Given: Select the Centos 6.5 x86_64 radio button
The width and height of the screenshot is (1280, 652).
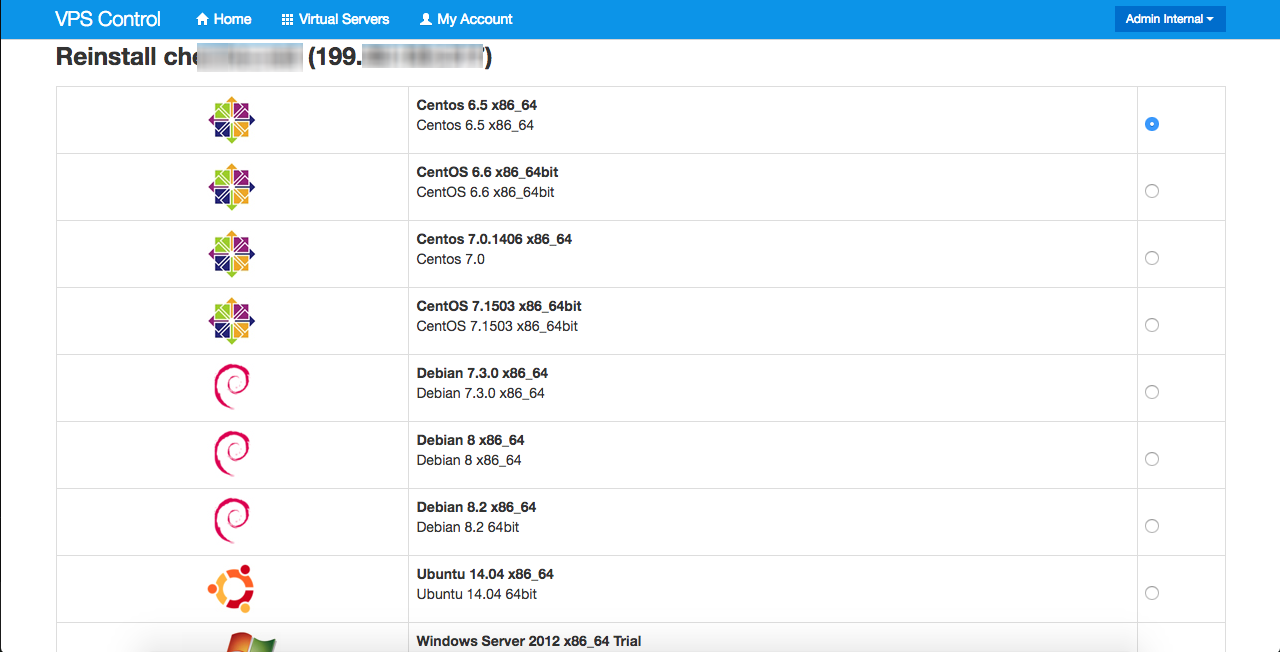Looking at the screenshot, I should pos(1152,124).
